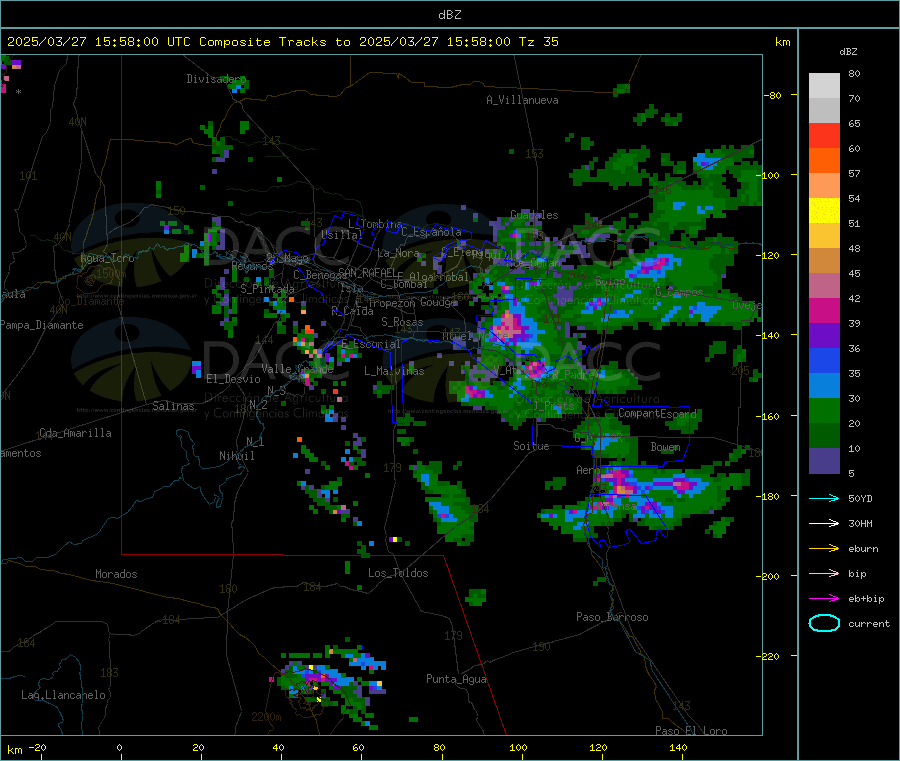
Task: Click the Bowen location label
Action: [x=665, y=447]
